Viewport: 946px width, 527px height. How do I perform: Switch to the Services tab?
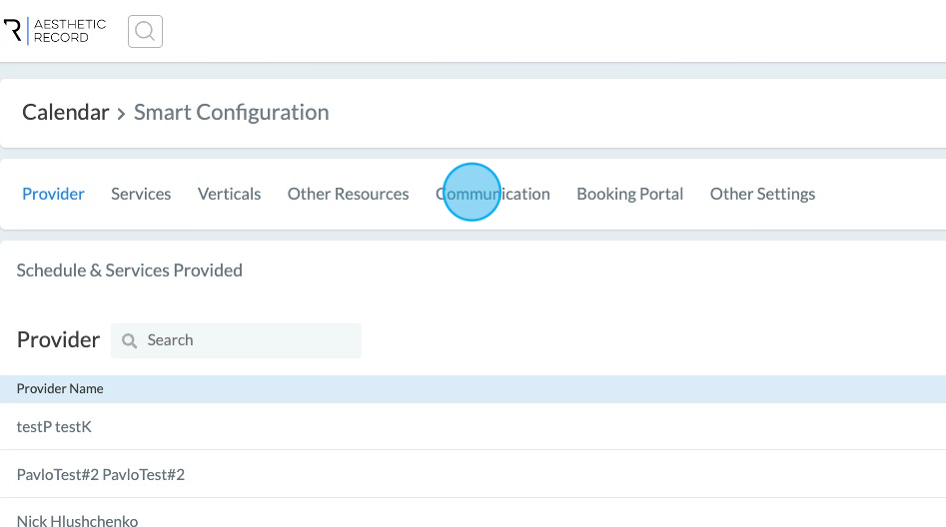tap(141, 194)
